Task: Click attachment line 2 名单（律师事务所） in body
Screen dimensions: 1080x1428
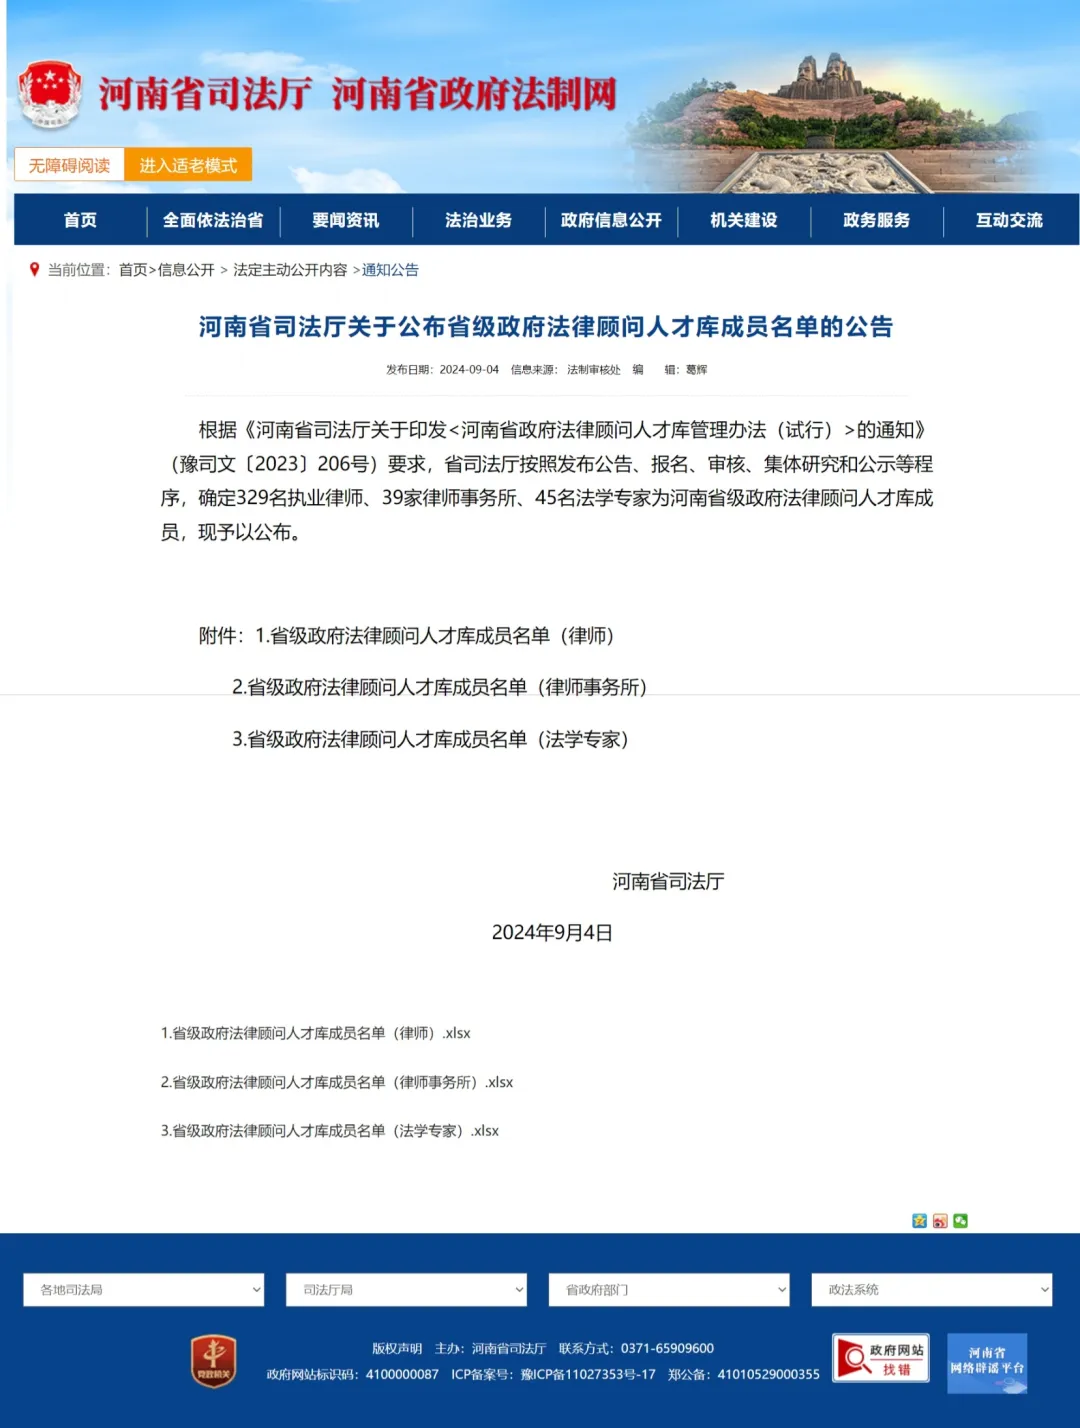Action: tap(440, 687)
